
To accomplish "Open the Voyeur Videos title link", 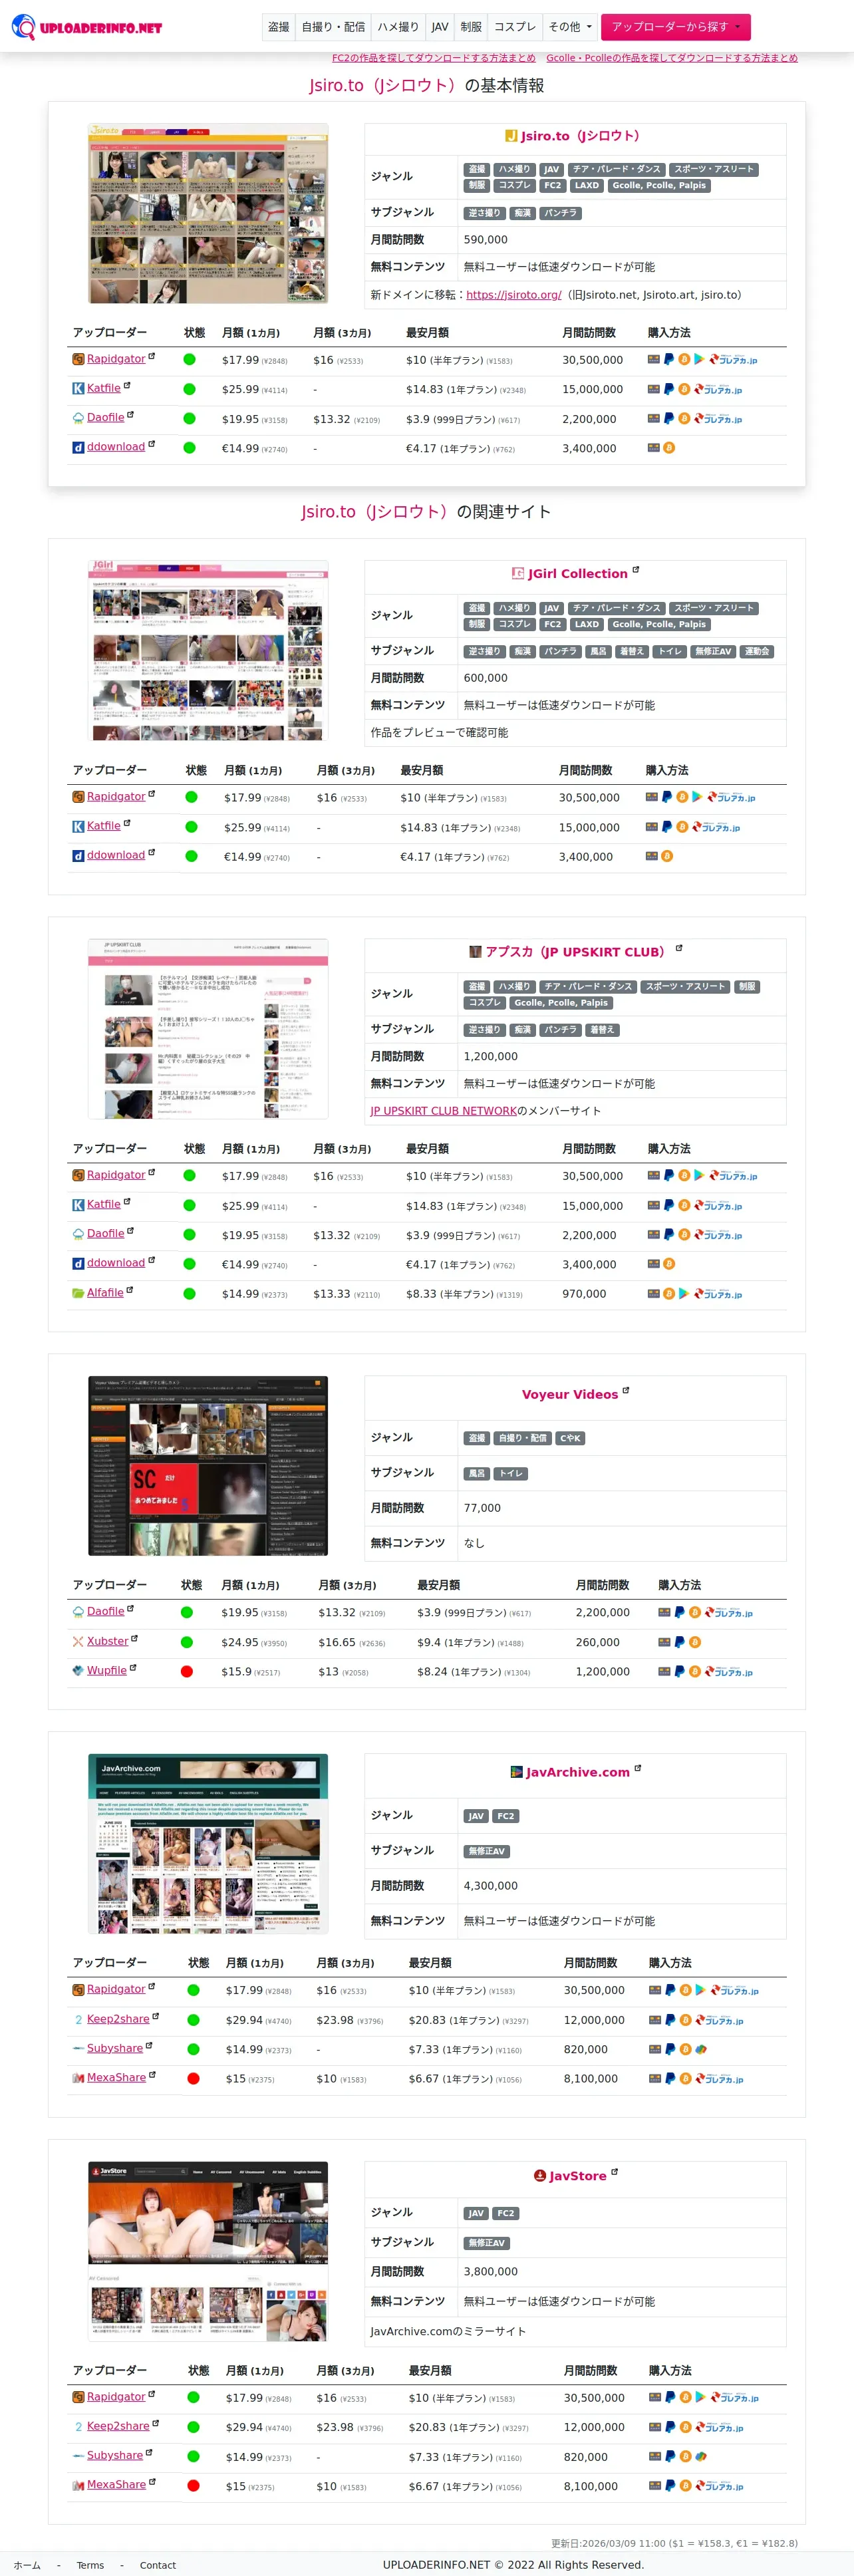I will [570, 1394].
